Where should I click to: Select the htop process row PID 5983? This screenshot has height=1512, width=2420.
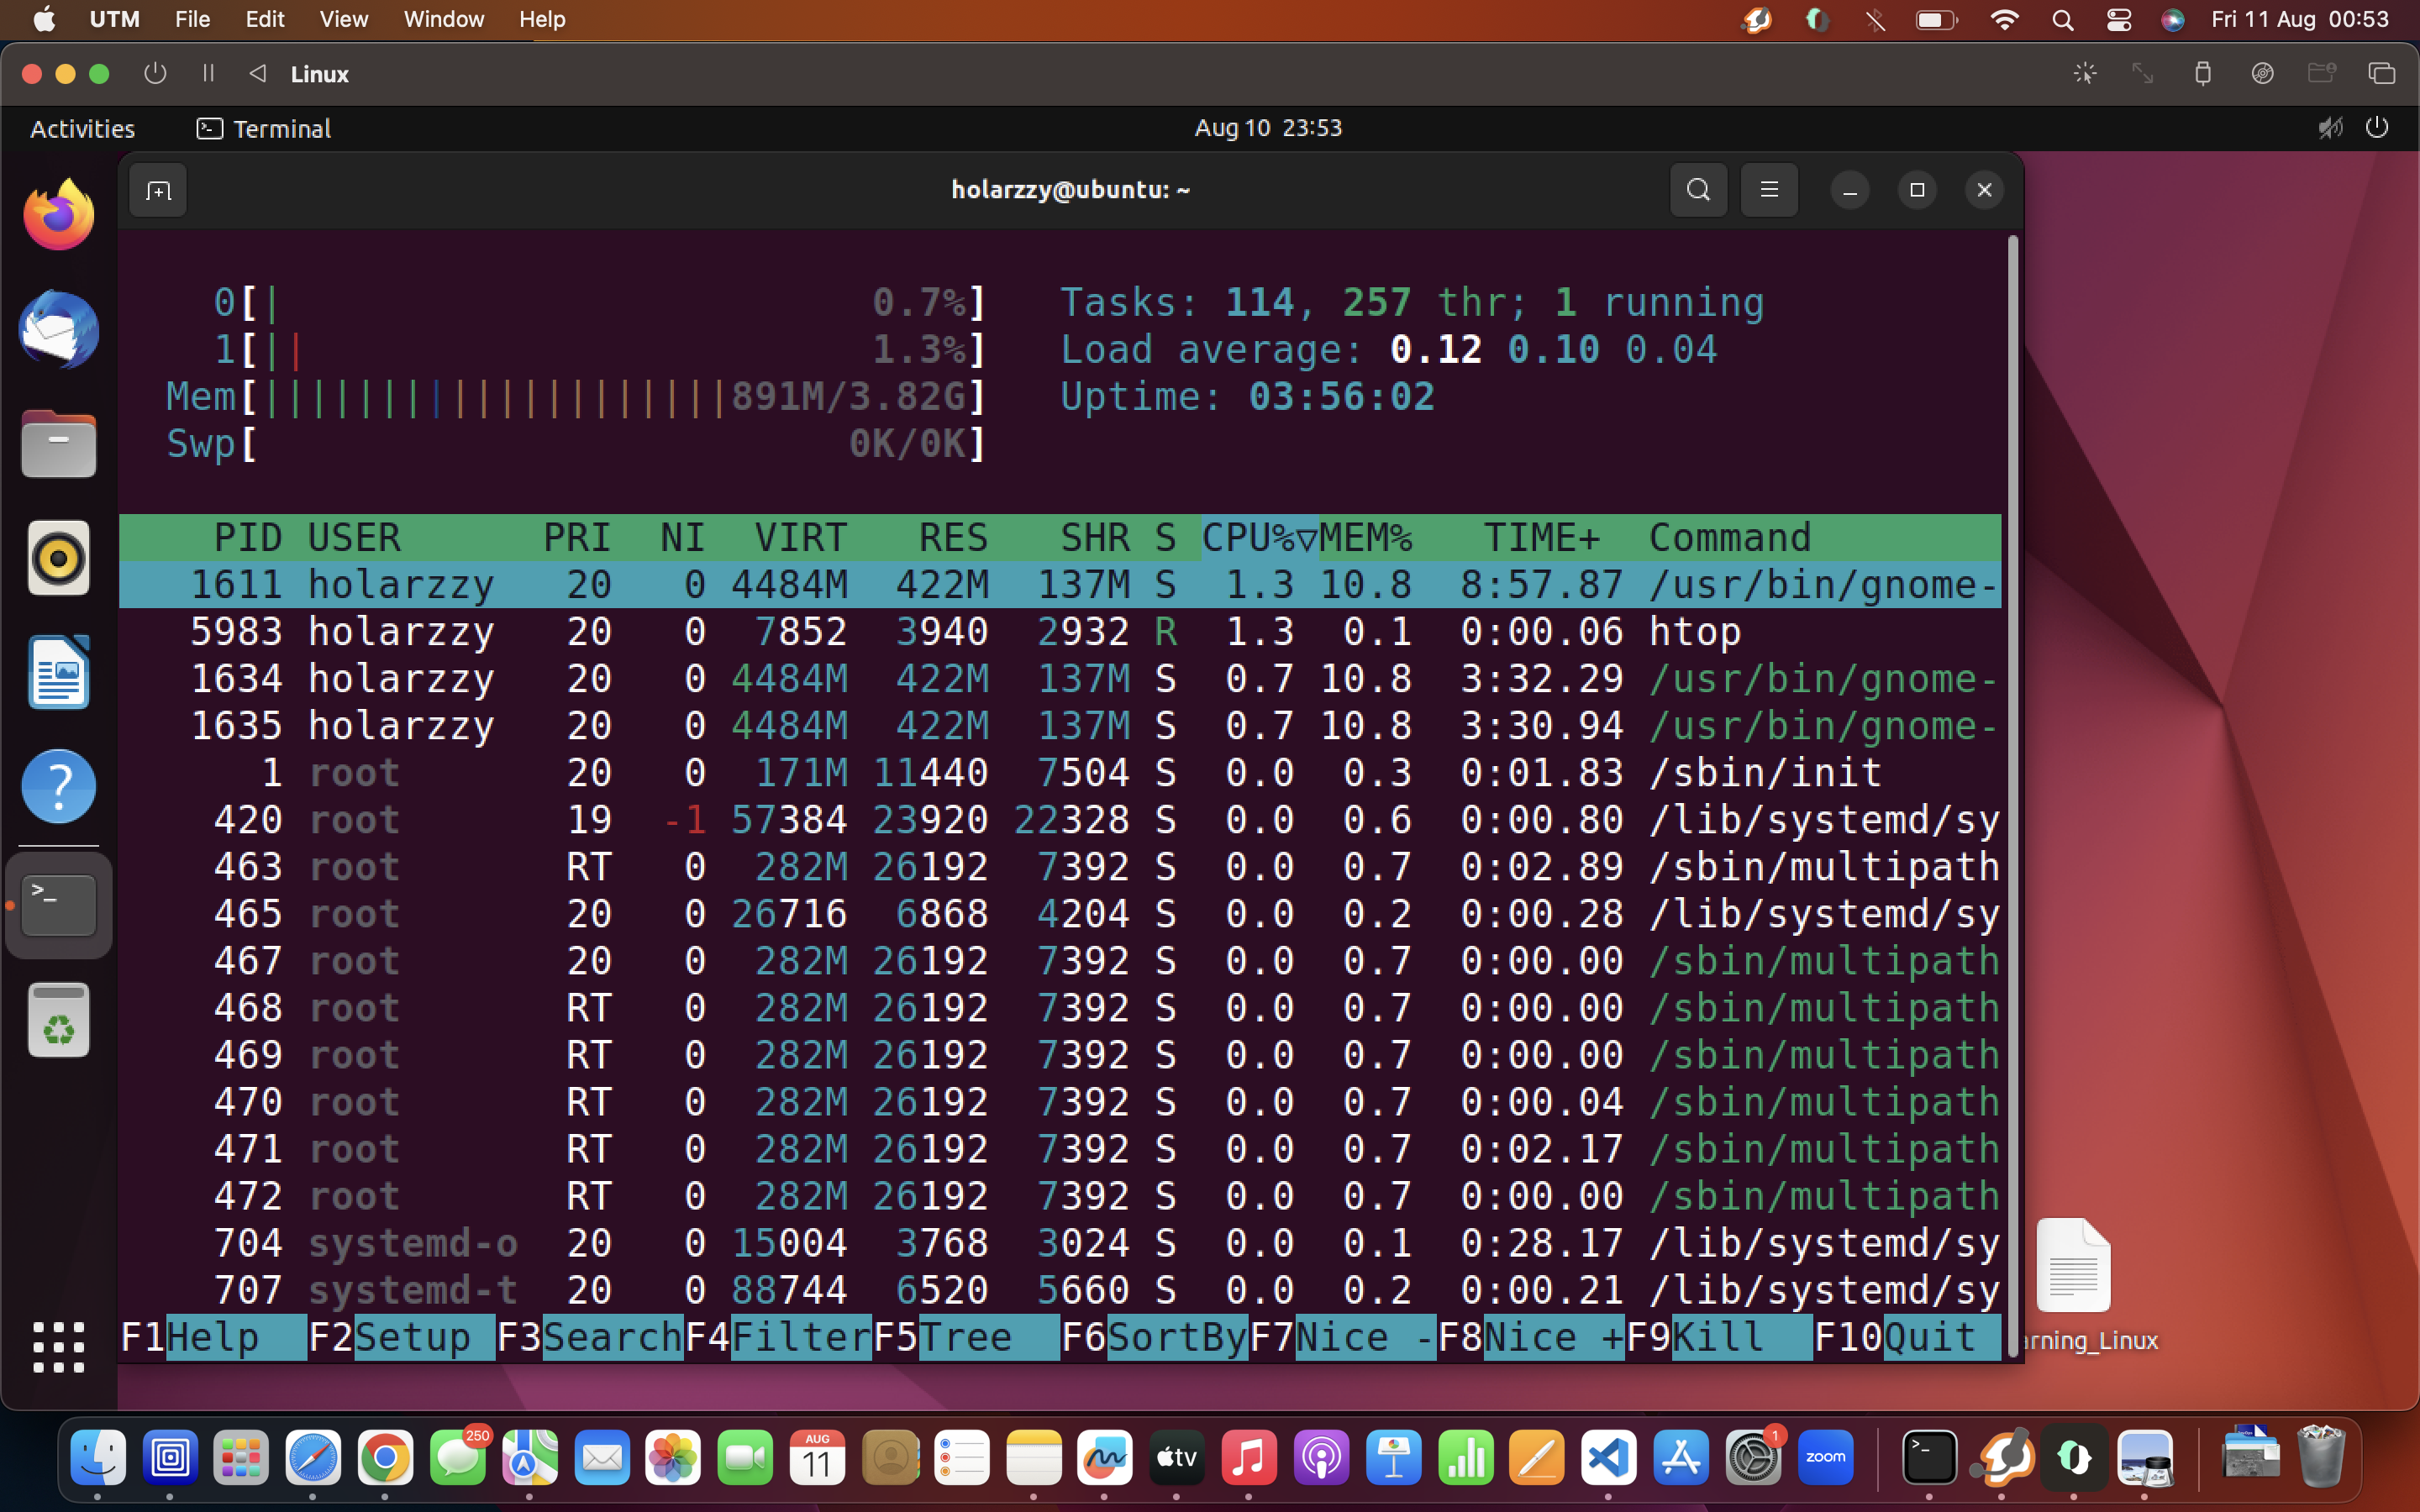[x=1060, y=632]
